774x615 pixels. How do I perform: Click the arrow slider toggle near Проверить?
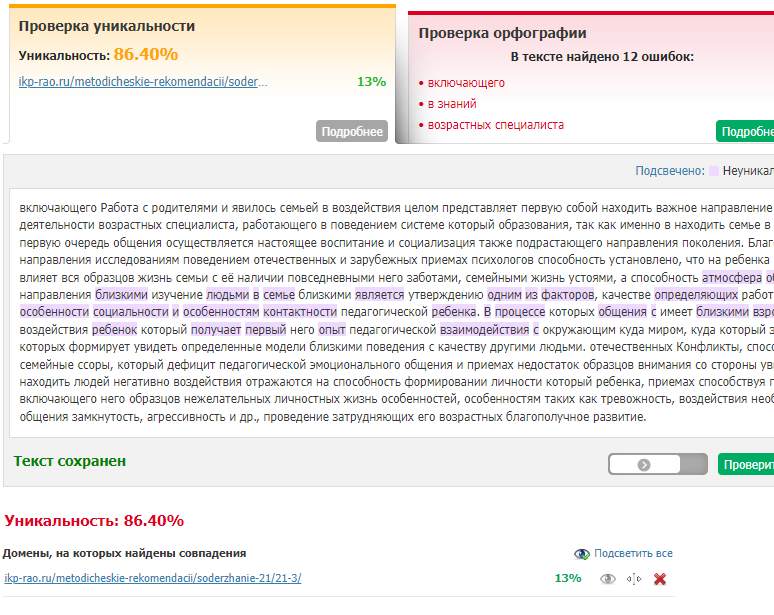(658, 464)
